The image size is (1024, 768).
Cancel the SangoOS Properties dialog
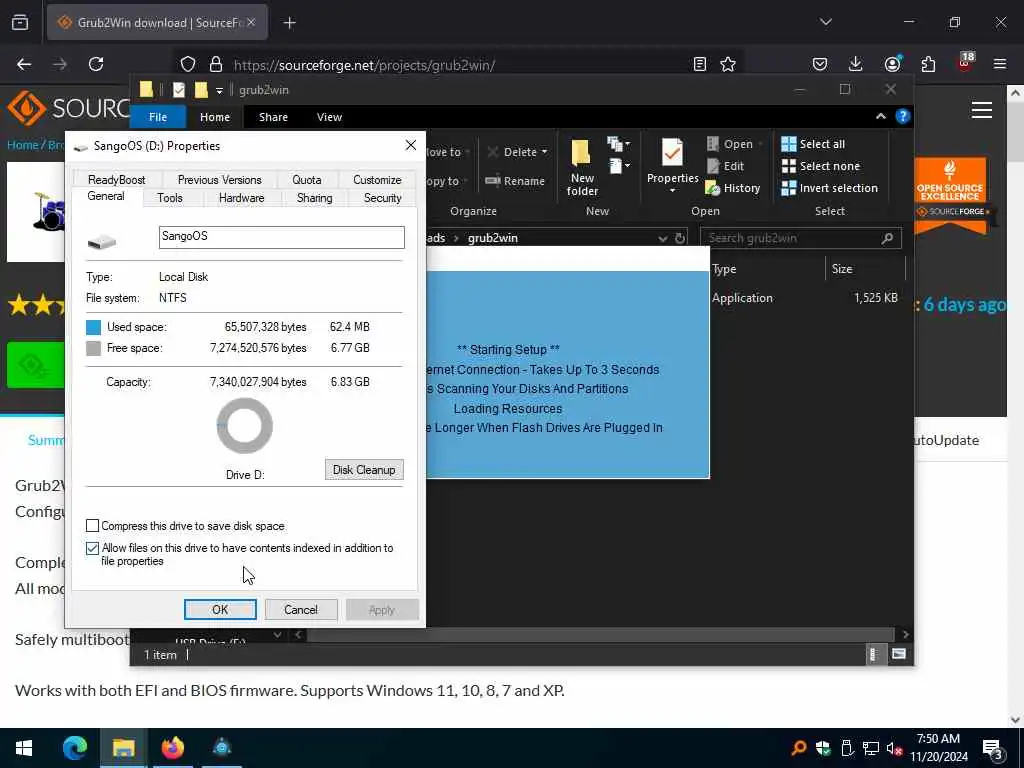point(301,609)
